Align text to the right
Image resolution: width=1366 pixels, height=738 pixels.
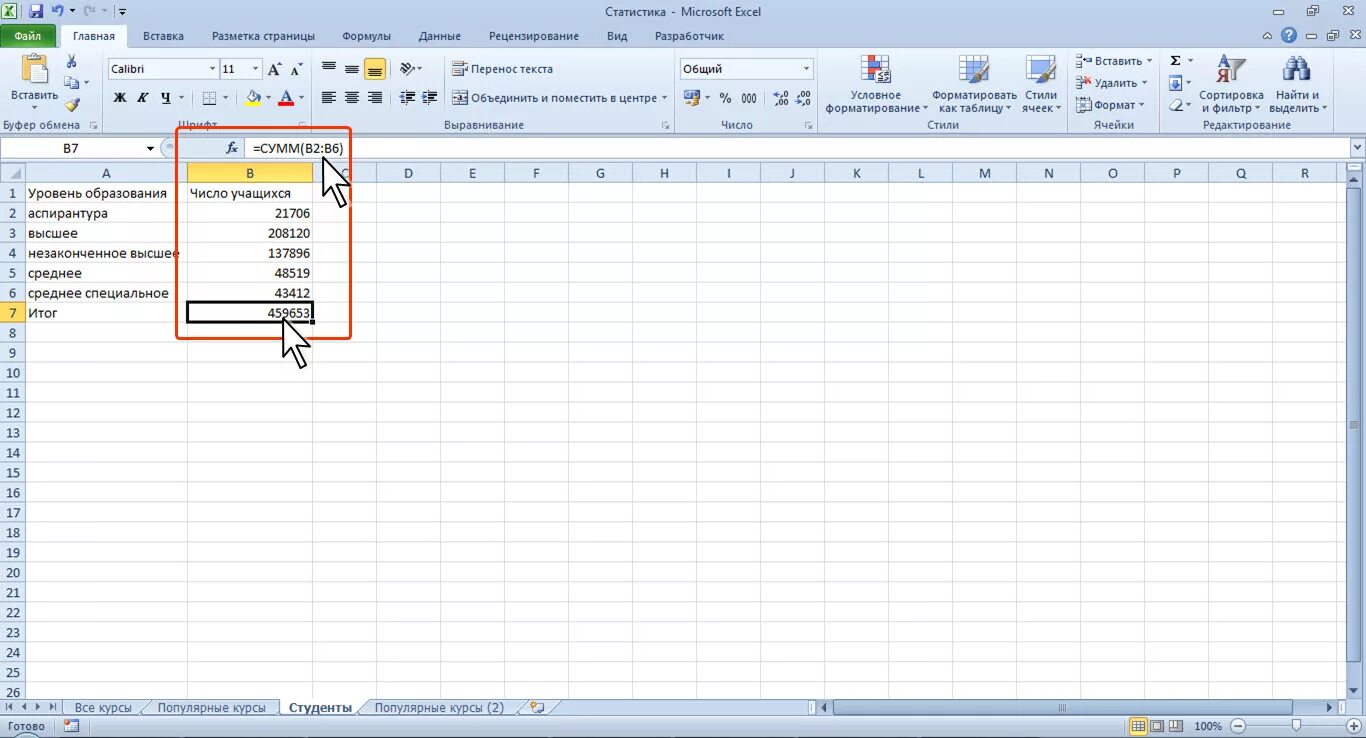click(375, 98)
